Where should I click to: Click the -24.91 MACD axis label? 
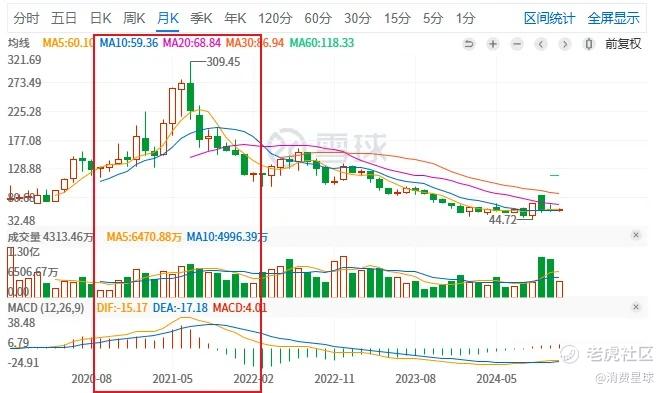pos(23,363)
